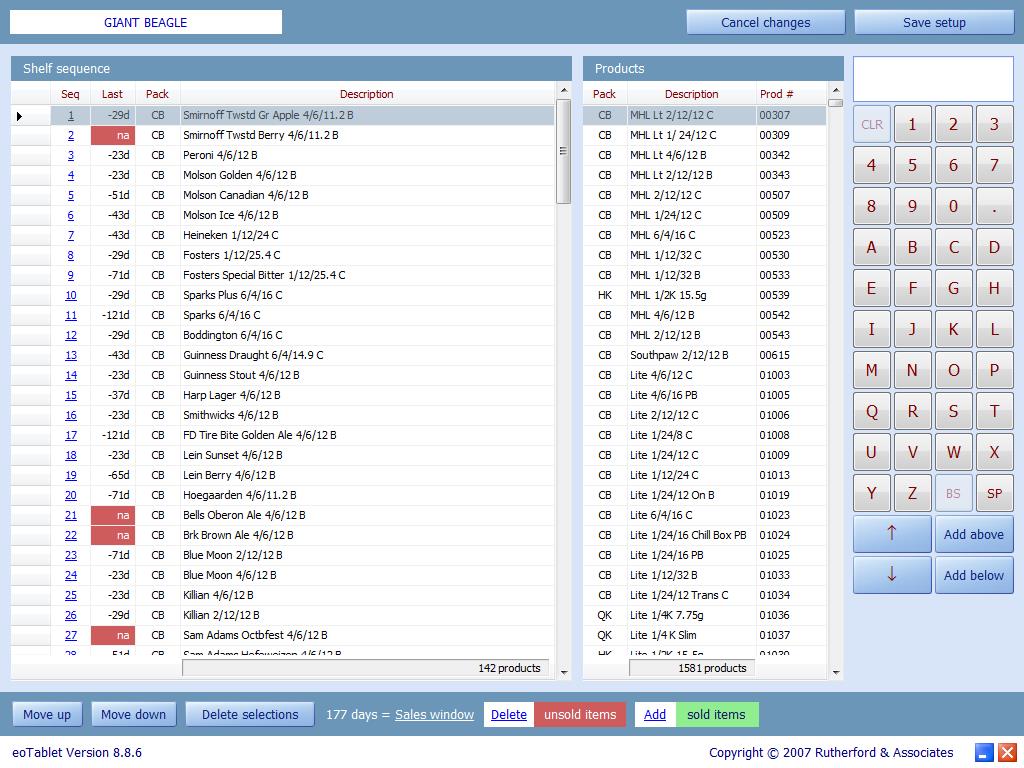This screenshot has height=768, width=1024.
Task: Tap the decimal point key
Action: pyautogui.click(x=995, y=206)
